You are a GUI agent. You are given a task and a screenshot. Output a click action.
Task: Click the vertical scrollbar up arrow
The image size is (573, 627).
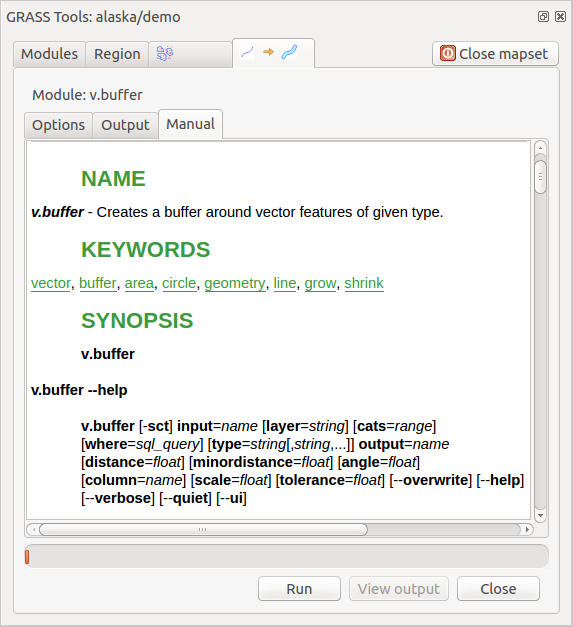click(540, 148)
